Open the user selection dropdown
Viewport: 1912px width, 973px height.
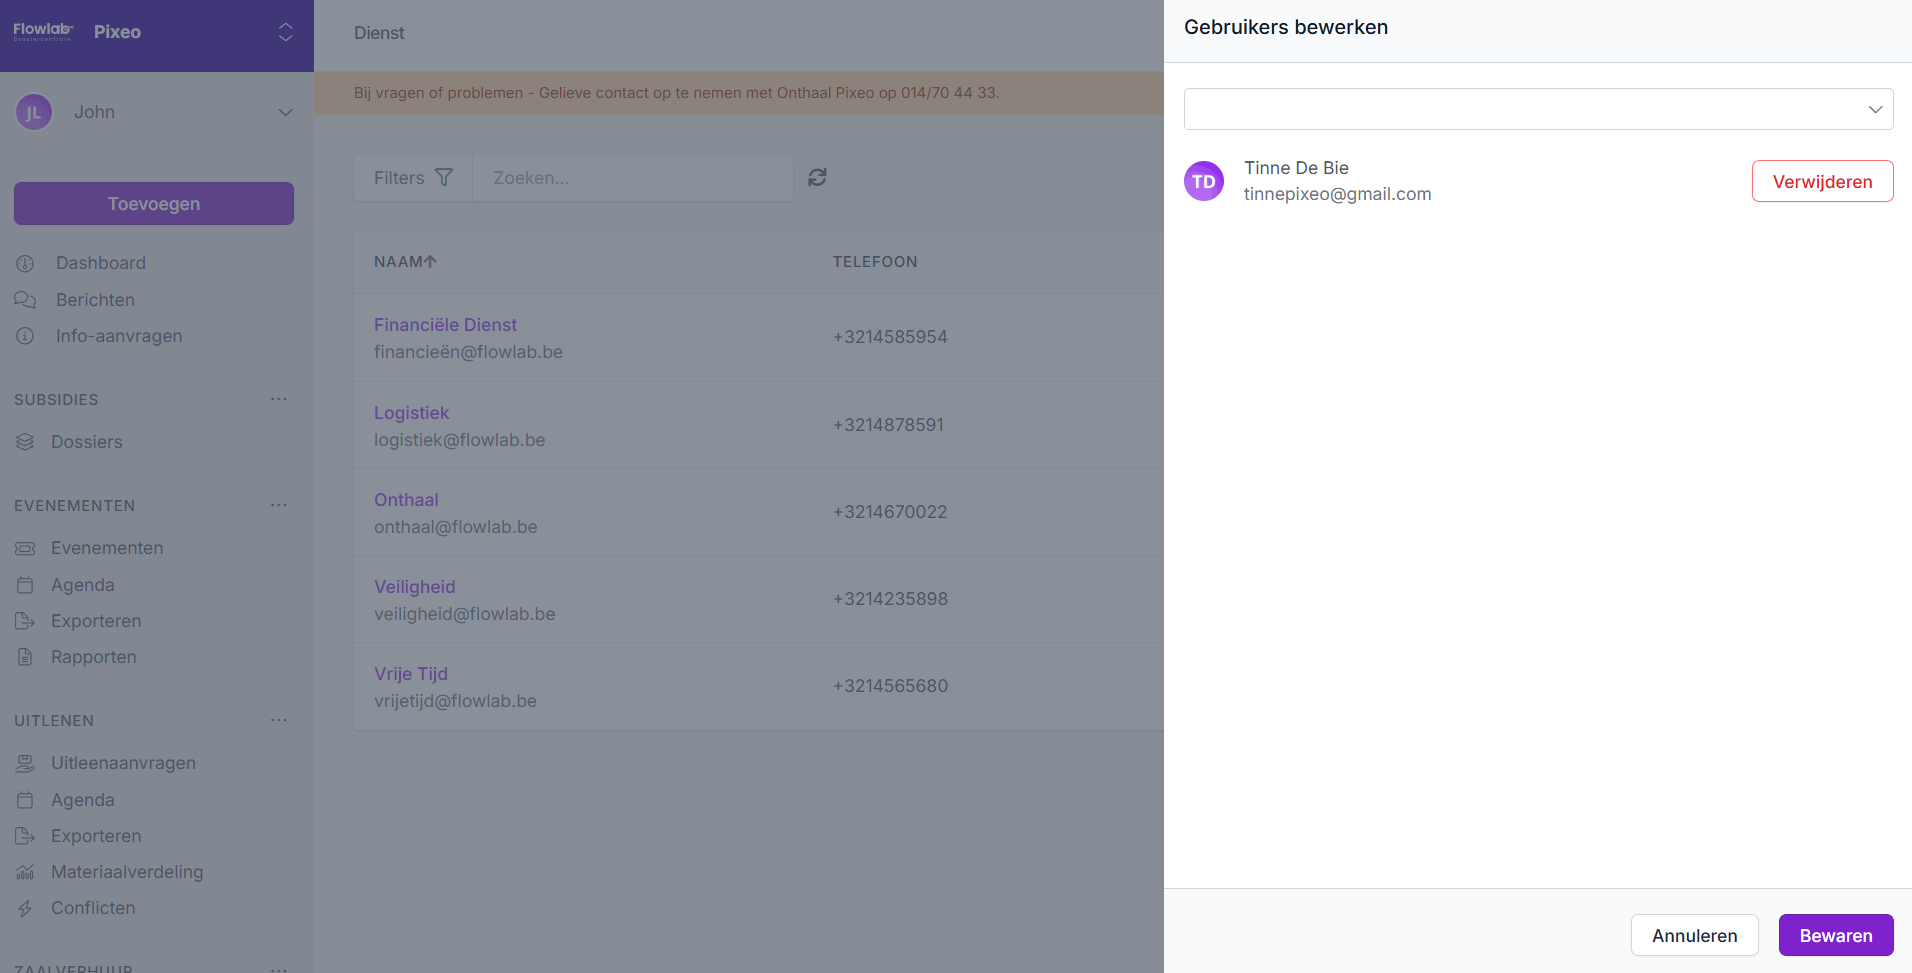click(1538, 109)
